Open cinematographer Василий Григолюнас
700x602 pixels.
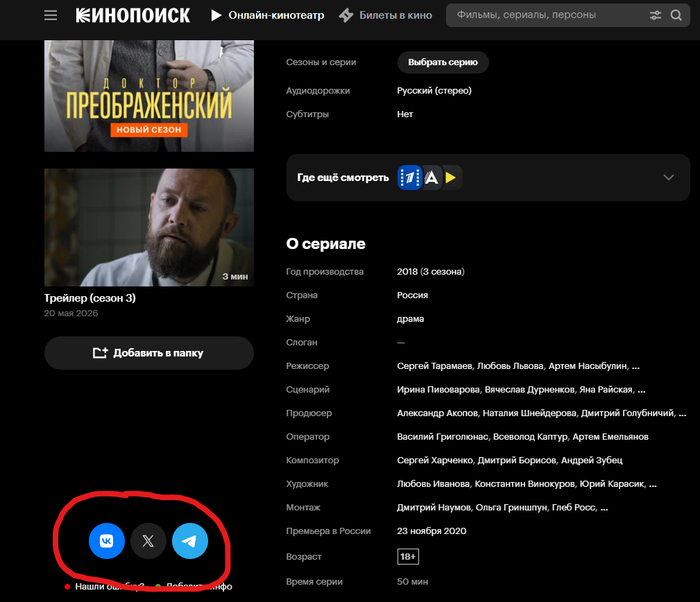pyautogui.click(x=442, y=437)
